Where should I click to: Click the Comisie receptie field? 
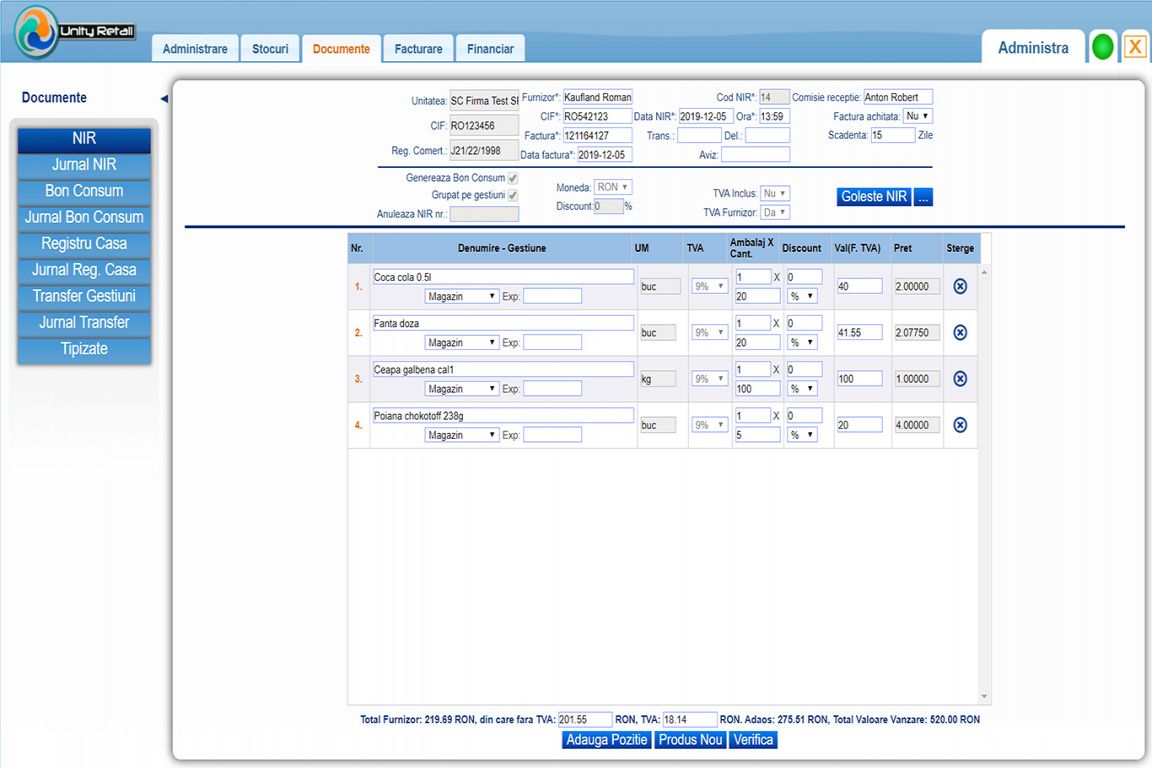point(898,97)
